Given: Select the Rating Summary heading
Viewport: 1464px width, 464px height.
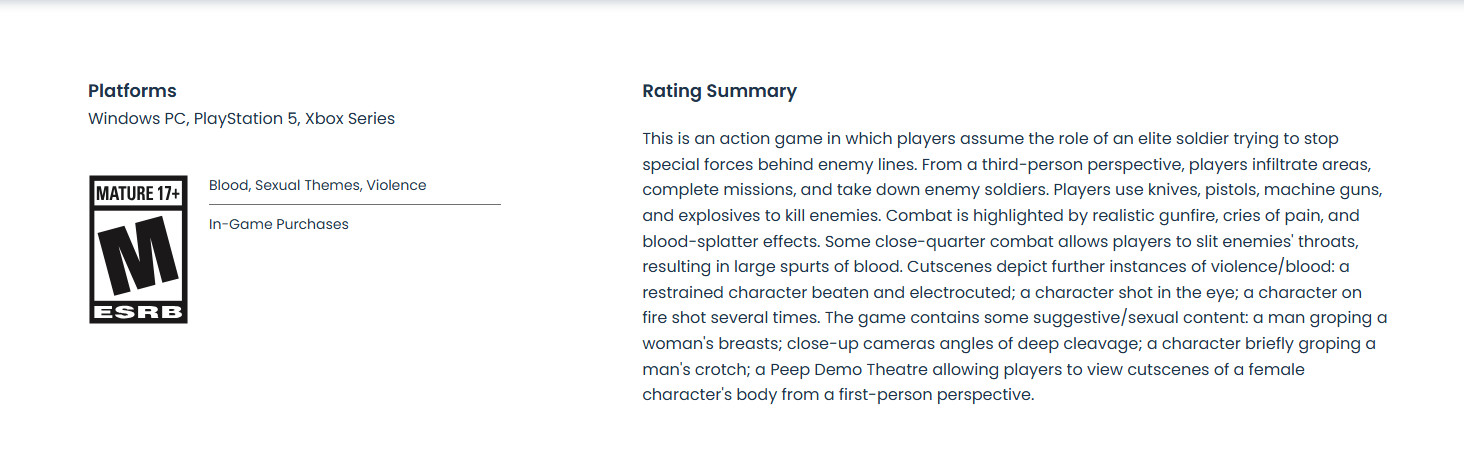Looking at the screenshot, I should 719,91.
